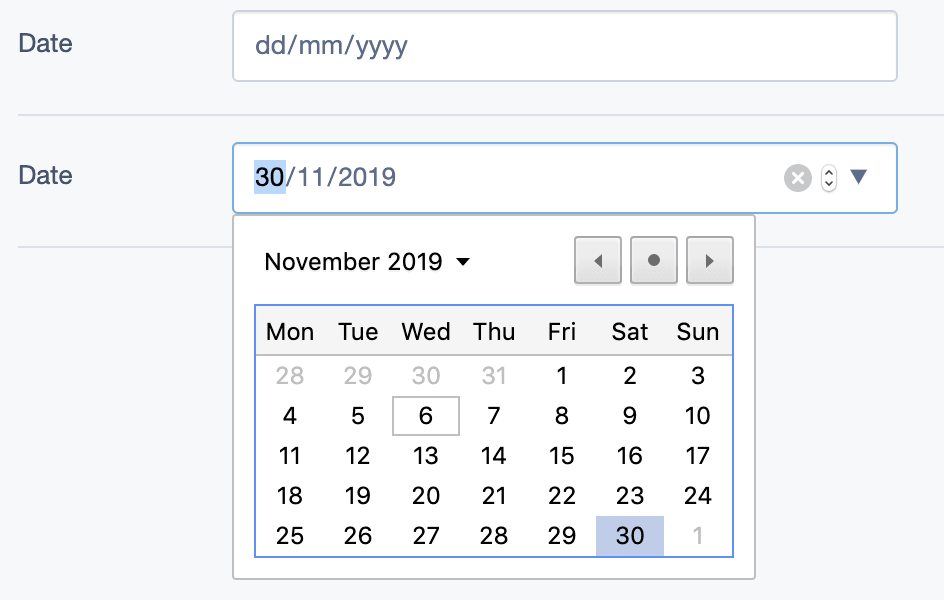Select November 15 in the calendar
Image resolution: width=944 pixels, height=600 pixels.
pyautogui.click(x=562, y=456)
